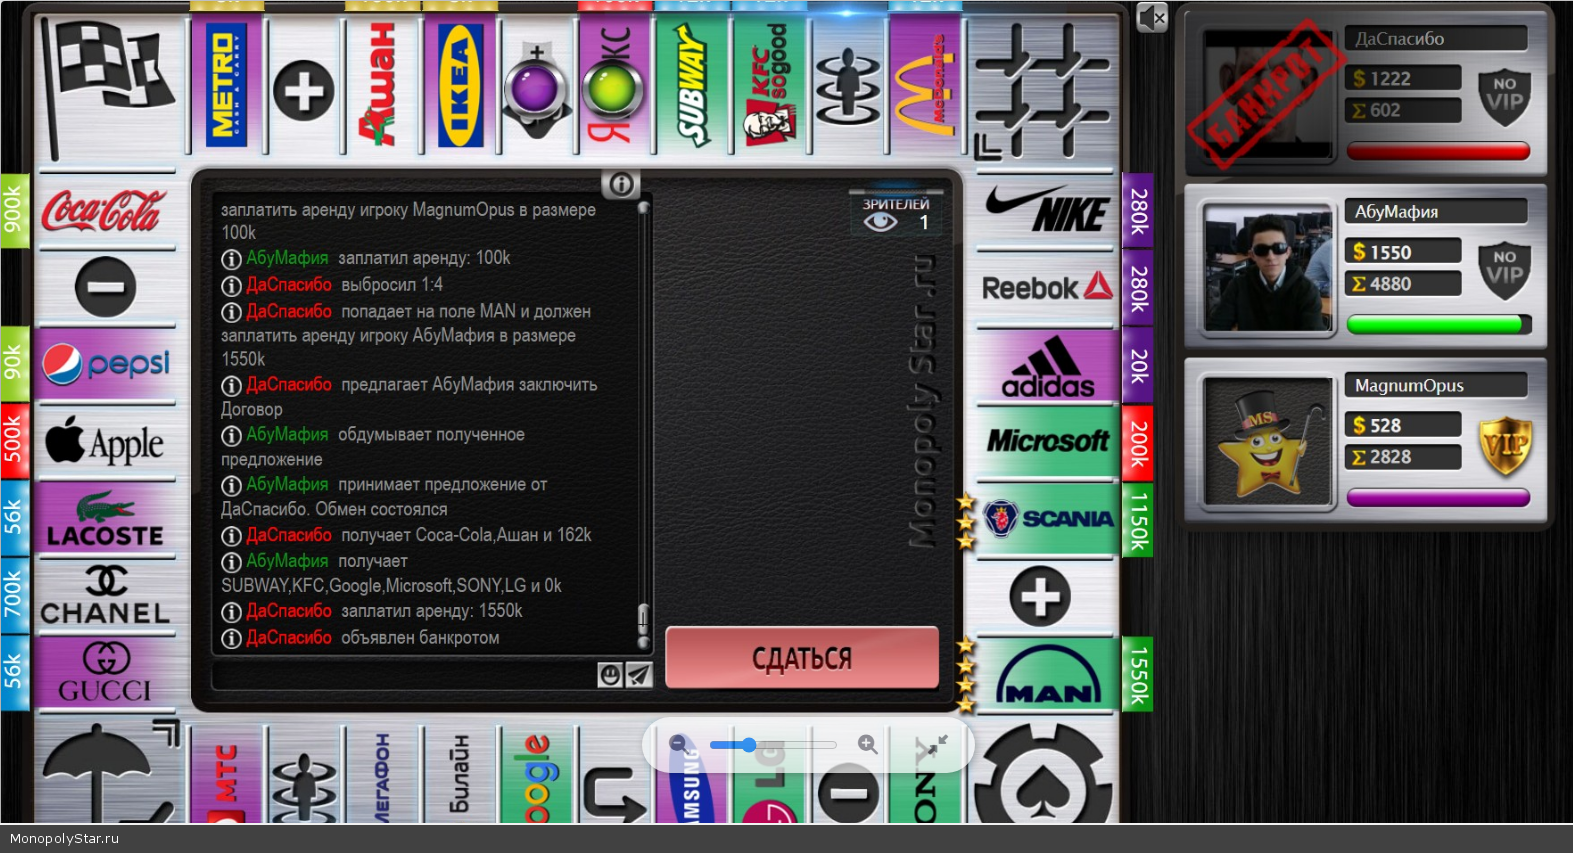Select the MAN board tile

pos(1046,675)
